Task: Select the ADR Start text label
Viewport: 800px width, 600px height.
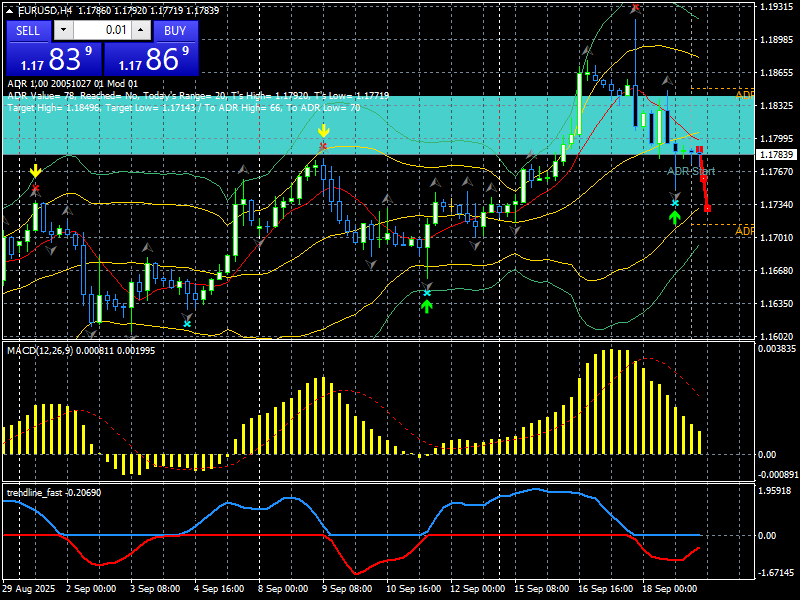Action: tap(691, 171)
